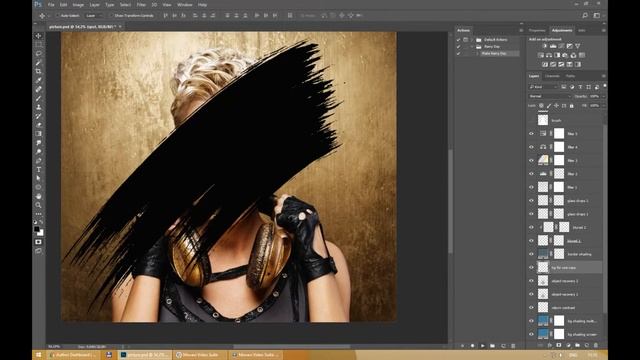640x360 pixels.
Task: Hide the filter 5 layer
Action: [531, 133]
